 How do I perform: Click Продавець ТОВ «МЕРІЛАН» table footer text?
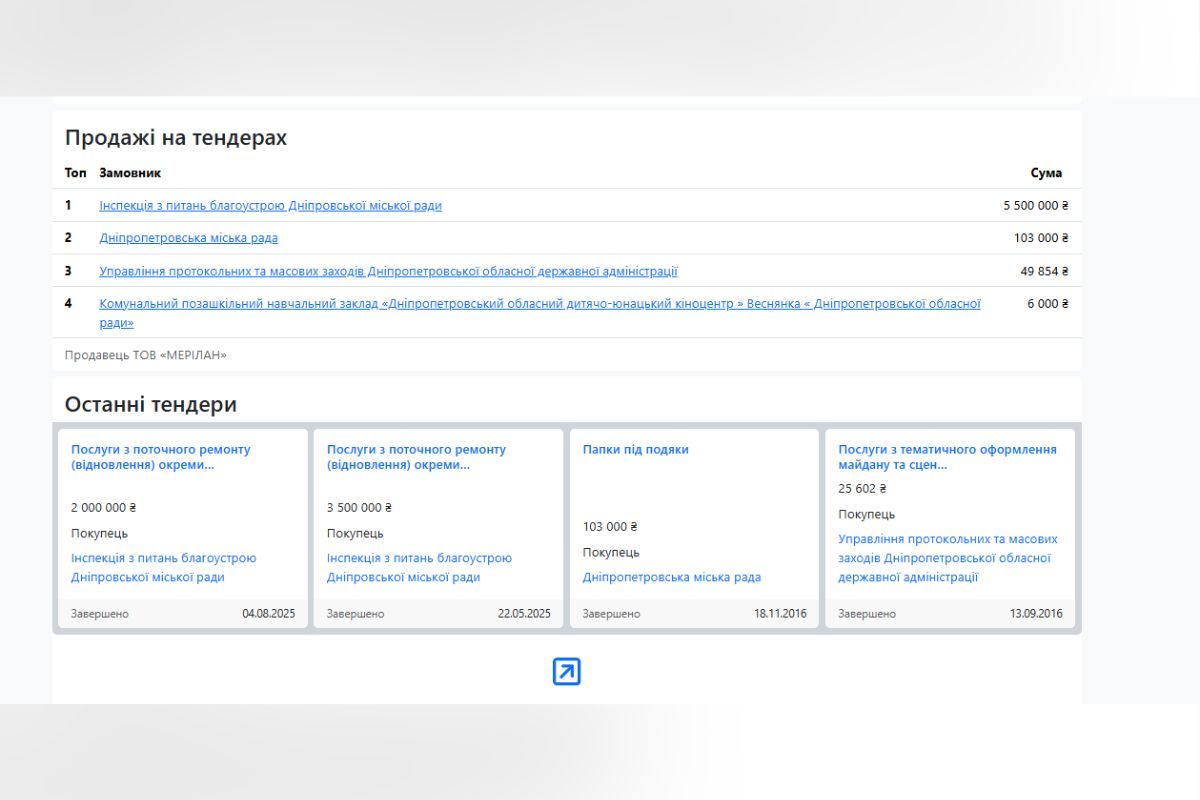point(146,355)
